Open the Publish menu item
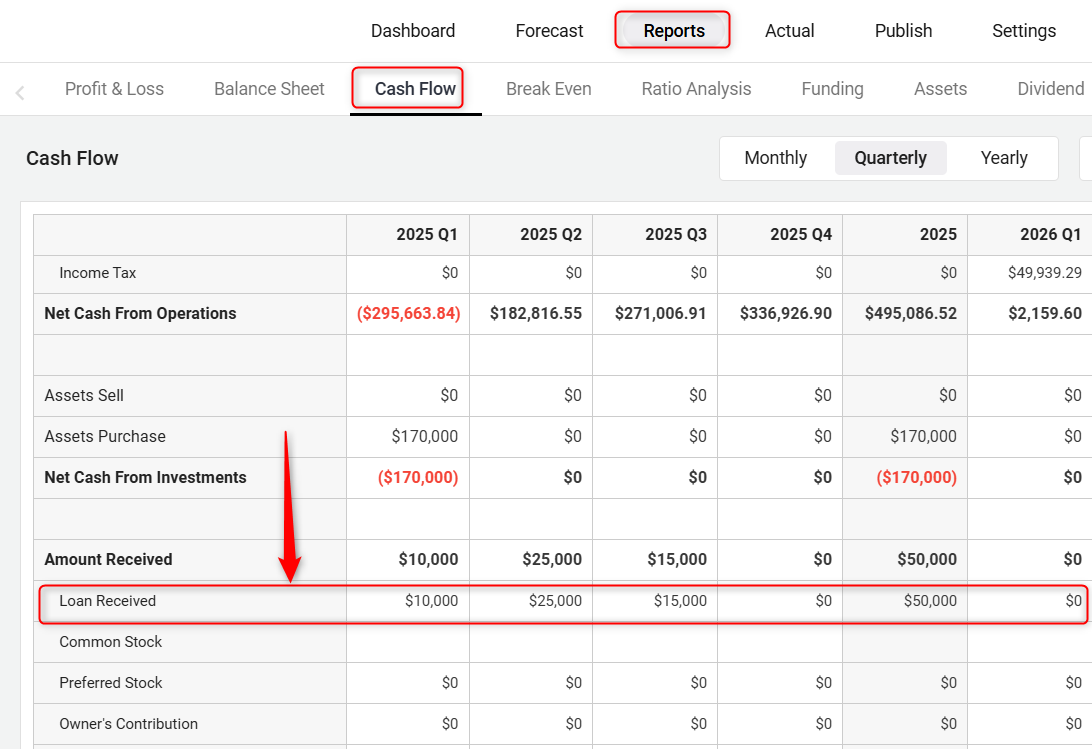This screenshot has width=1092, height=749. click(x=903, y=31)
